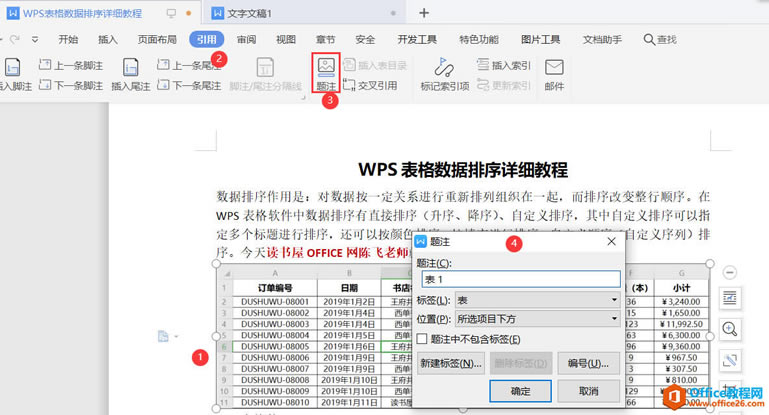Toggle 题注中不包含标签 checkbox

[x=422, y=339]
